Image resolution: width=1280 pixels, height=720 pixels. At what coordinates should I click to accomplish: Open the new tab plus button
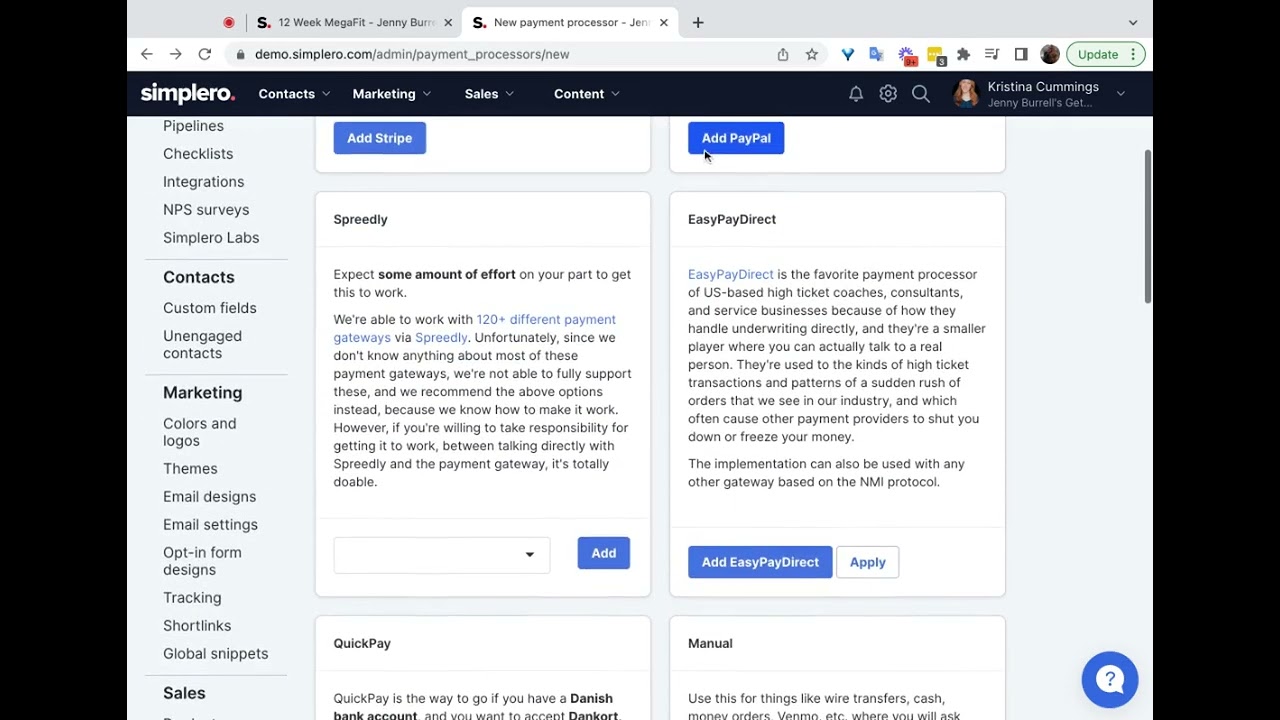tap(698, 22)
